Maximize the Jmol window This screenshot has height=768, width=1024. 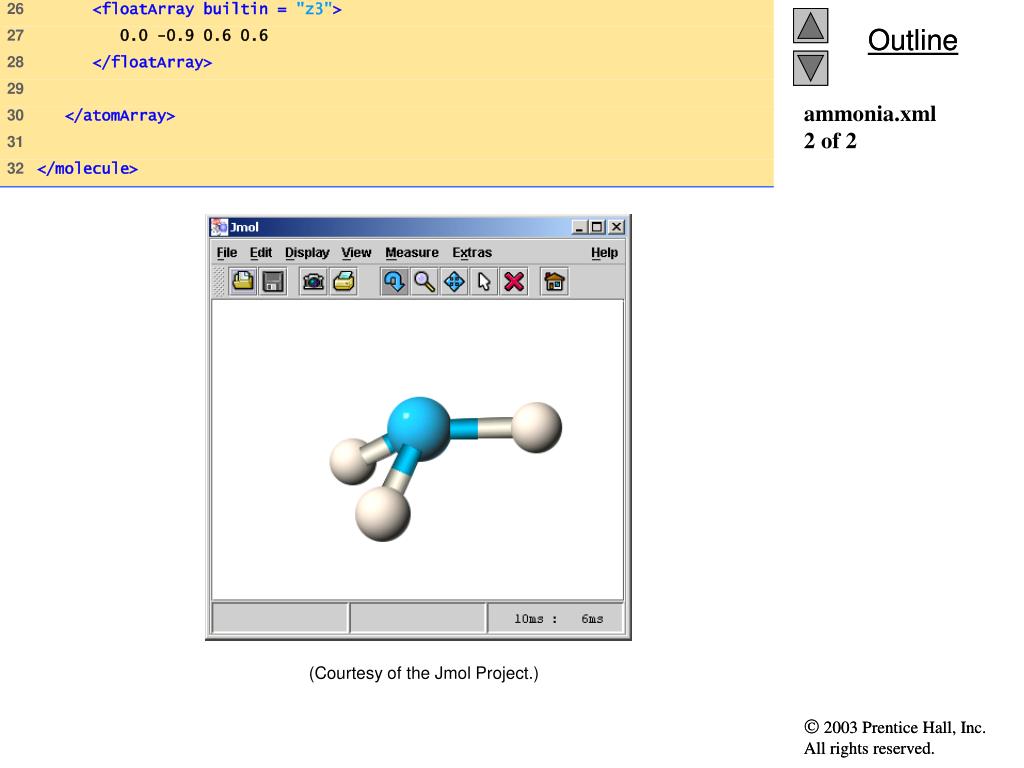pyautogui.click(x=596, y=227)
